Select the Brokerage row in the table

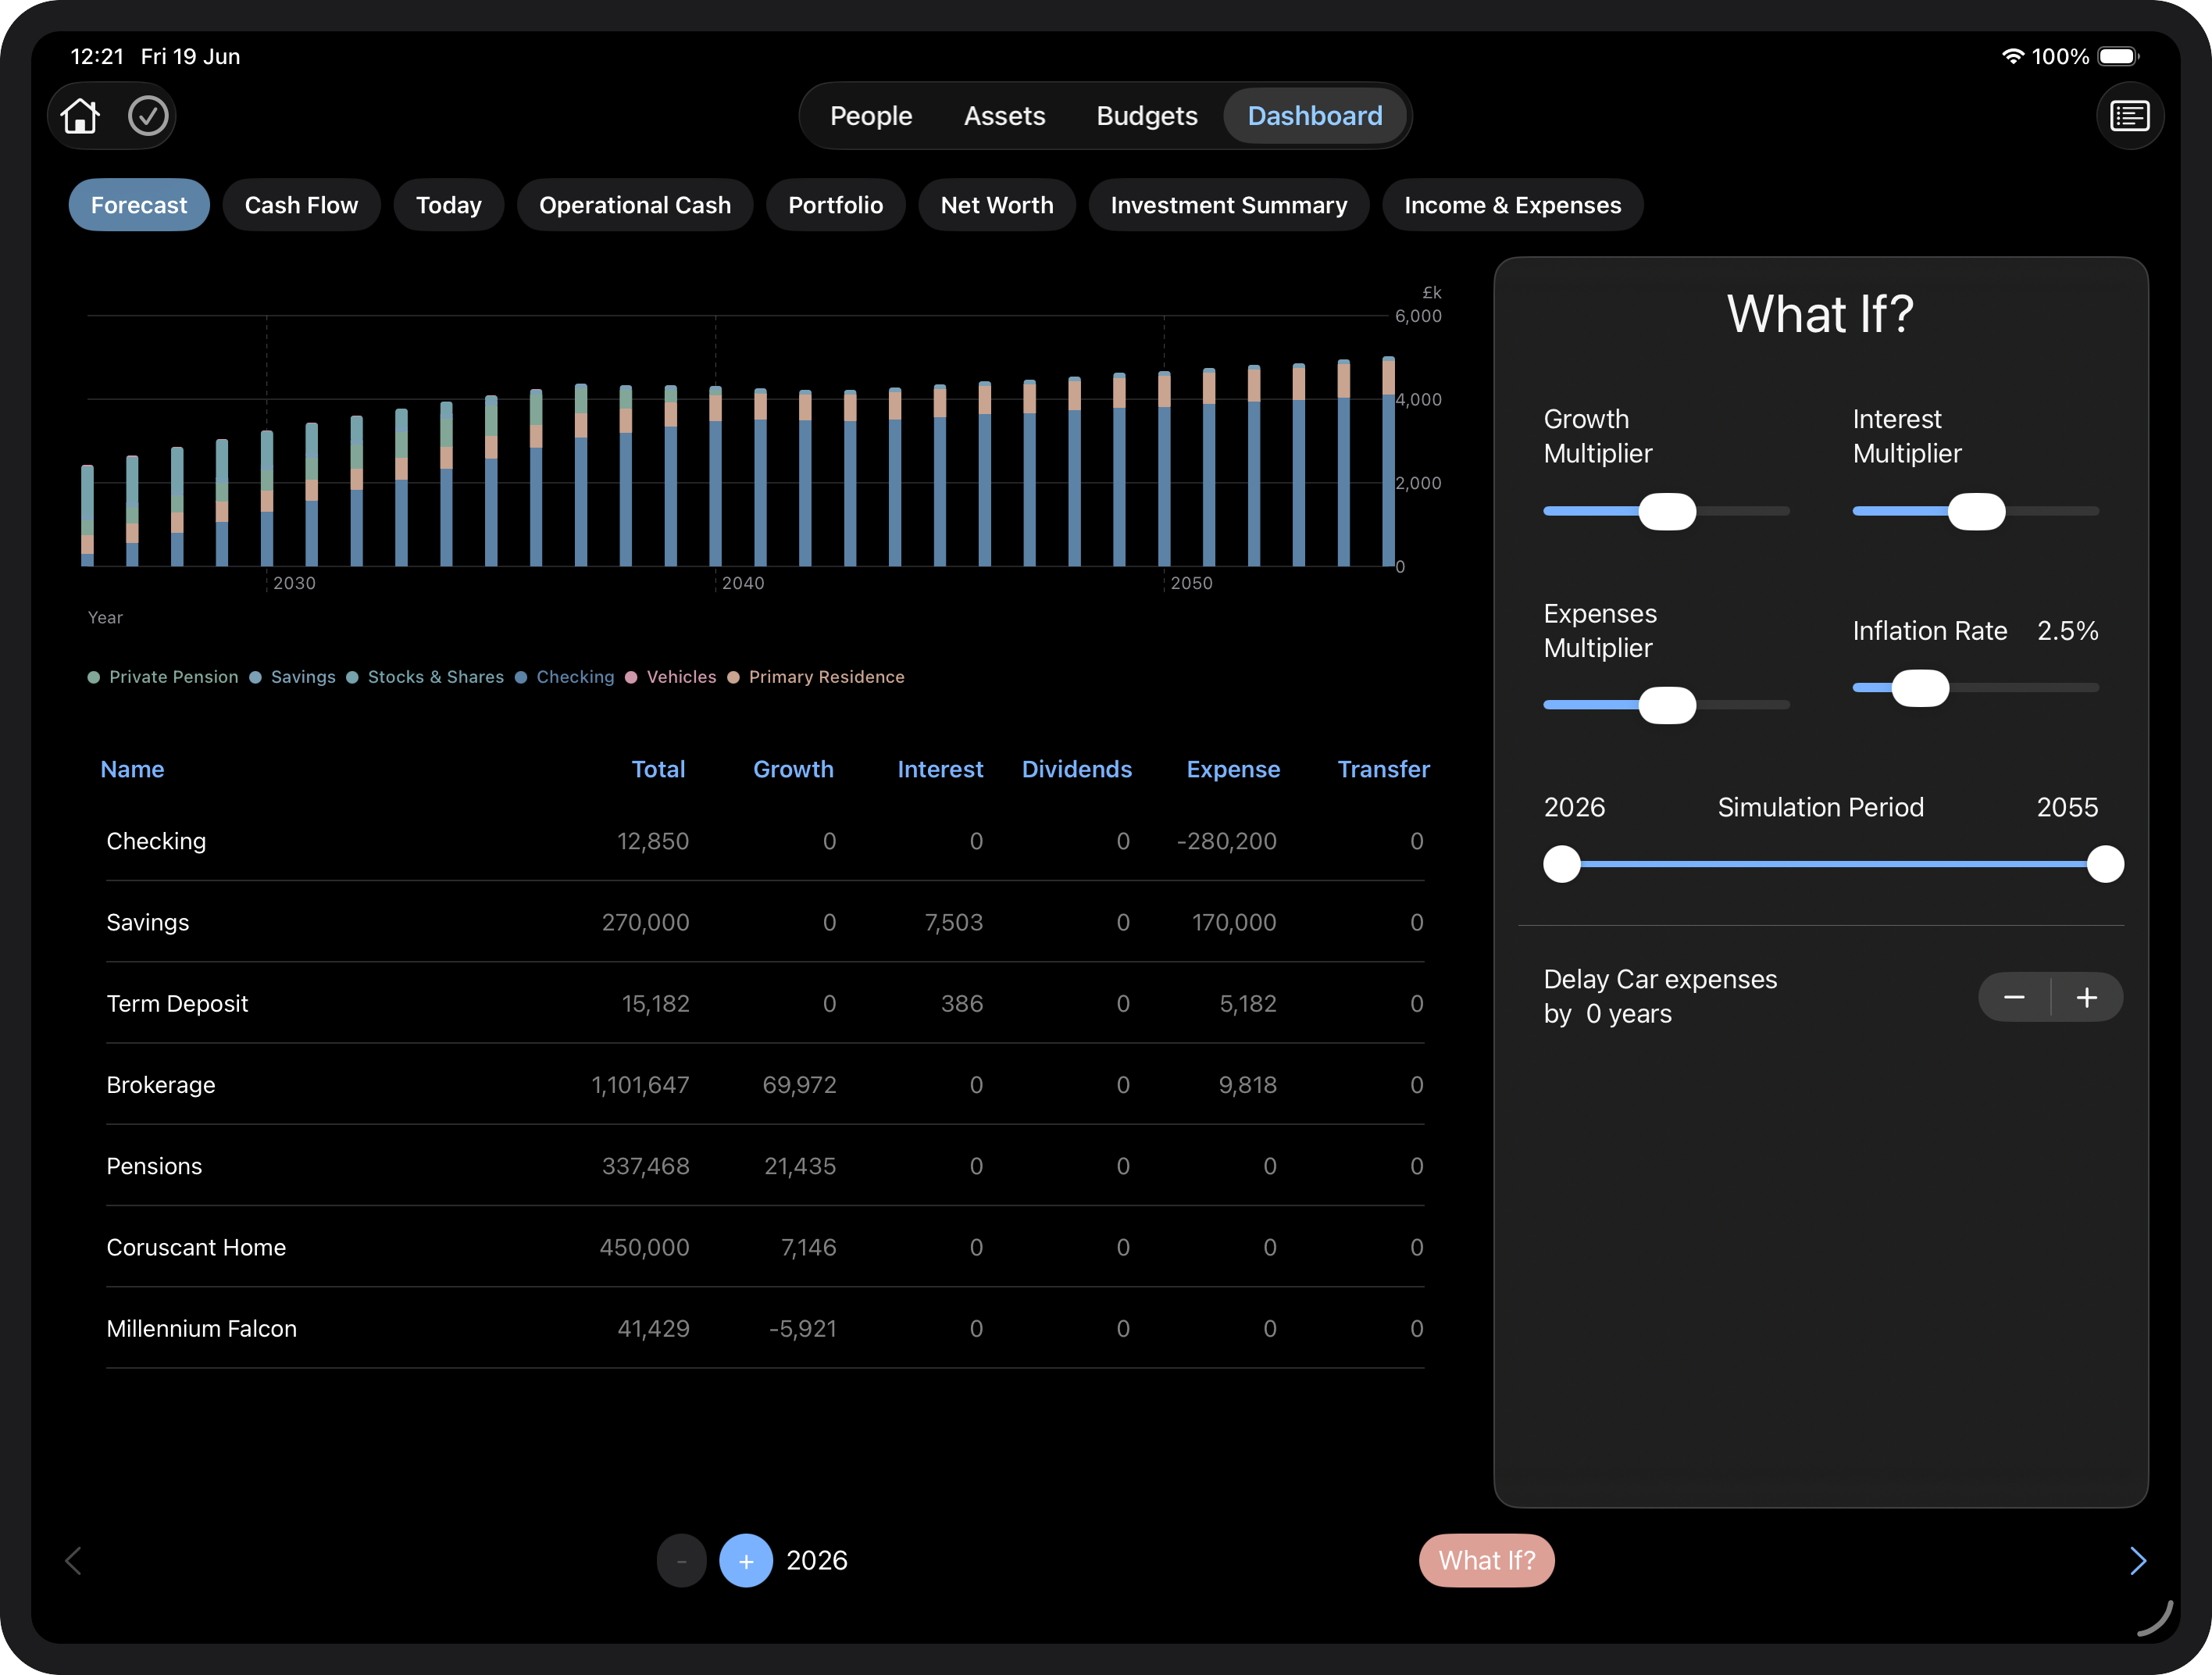[x=765, y=1085]
